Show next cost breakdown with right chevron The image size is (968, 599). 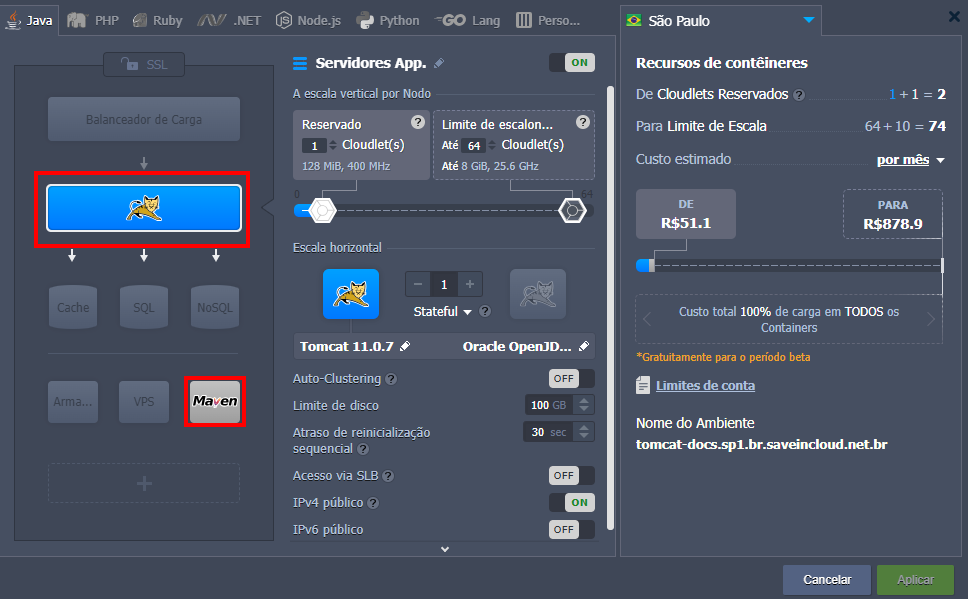point(931,319)
